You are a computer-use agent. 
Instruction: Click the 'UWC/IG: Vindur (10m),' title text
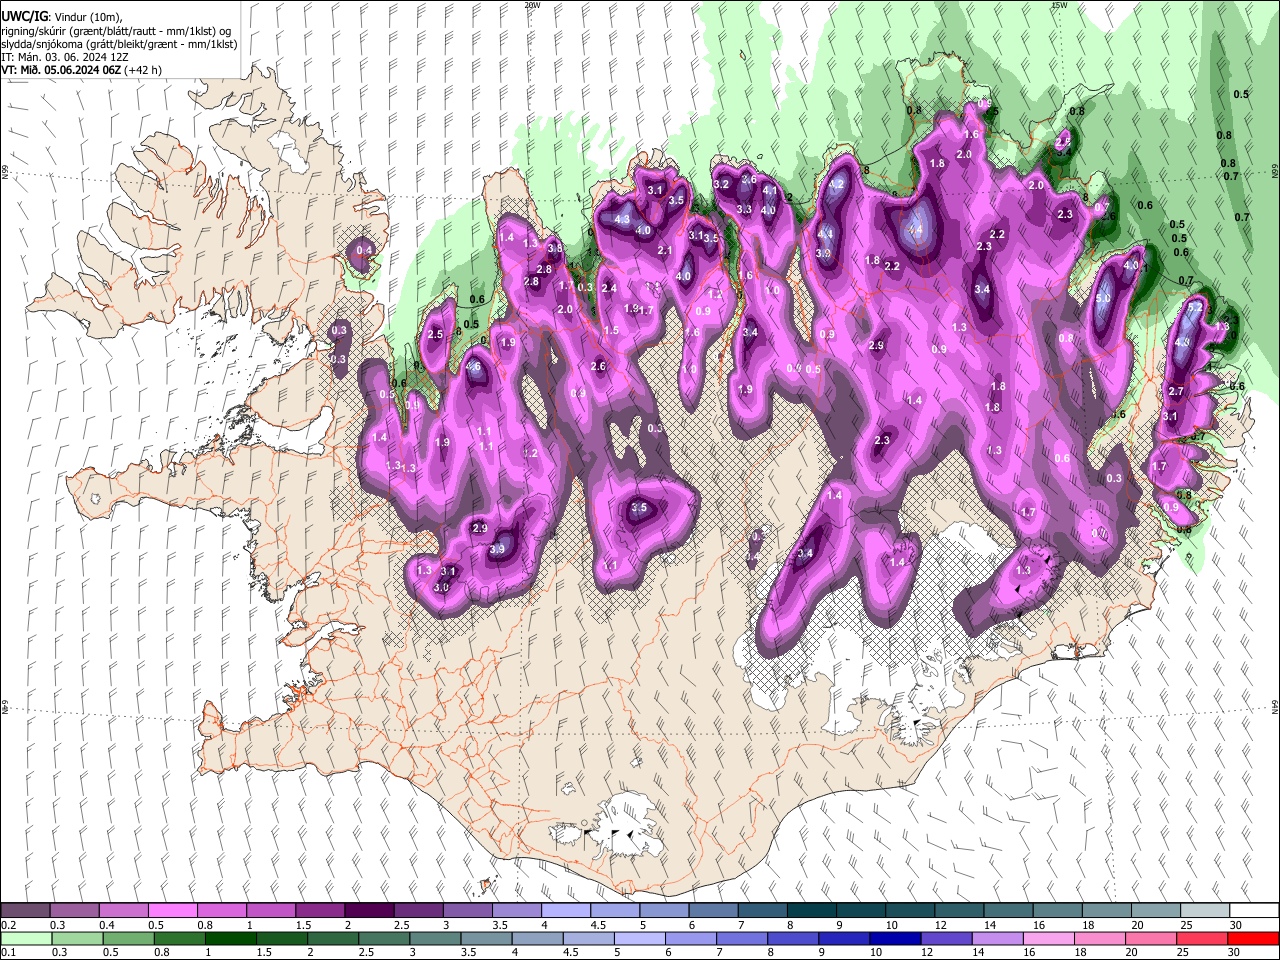61,17
